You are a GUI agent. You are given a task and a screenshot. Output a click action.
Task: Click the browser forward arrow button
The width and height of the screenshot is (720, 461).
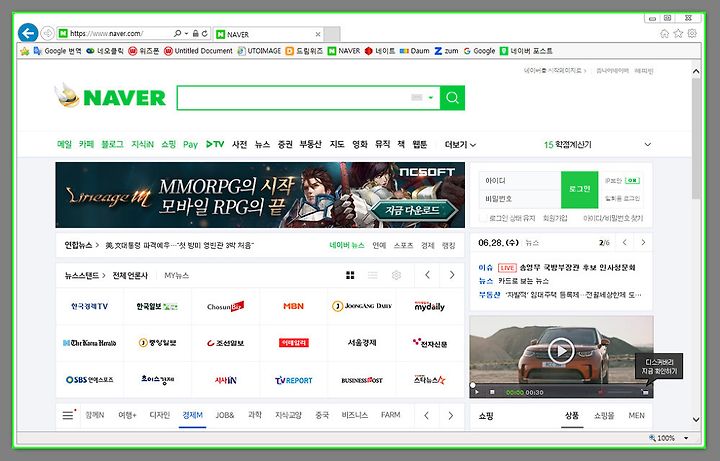(47, 33)
